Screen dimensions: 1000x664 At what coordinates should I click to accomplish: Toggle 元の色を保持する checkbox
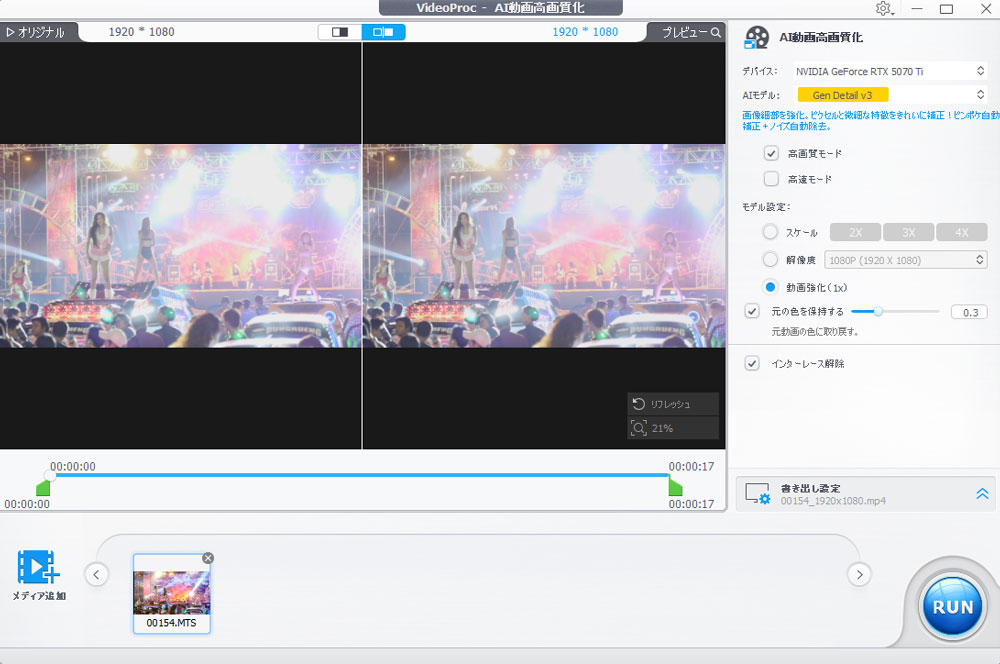coord(752,311)
